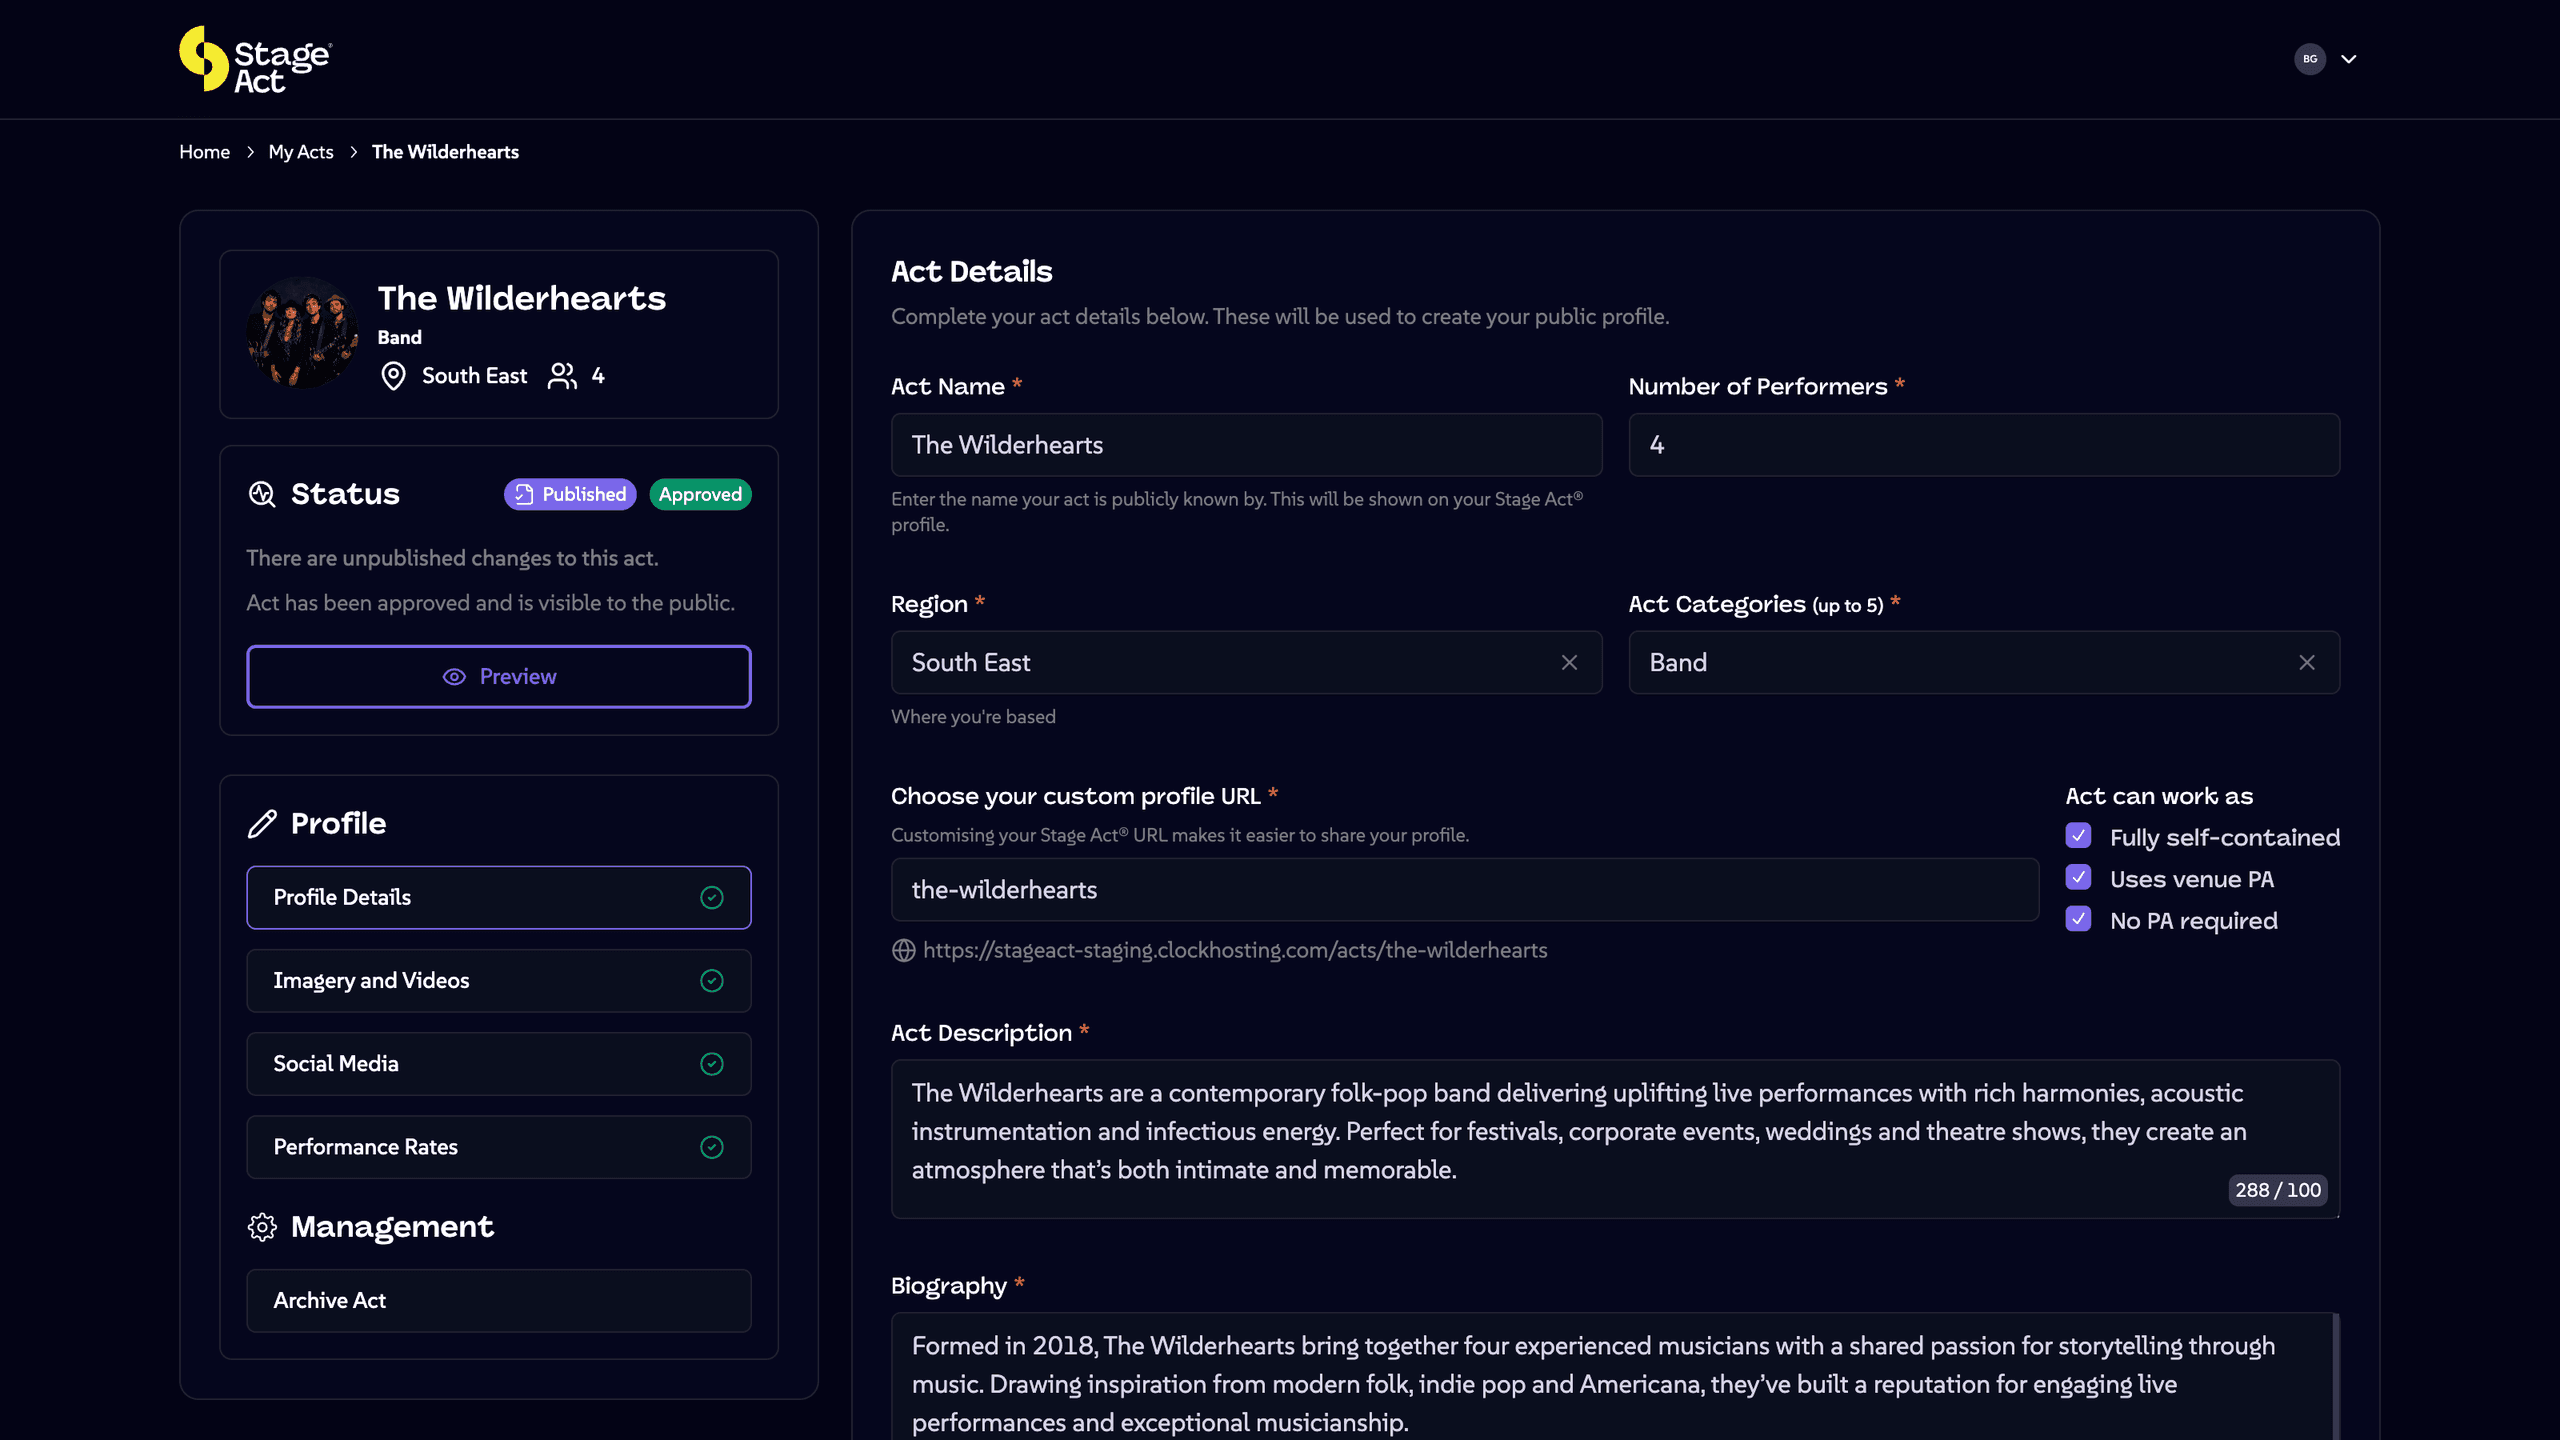The image size is (2560, 1440).
Task: Uncheck Fully self-contained checkbox
Action: [x=2078, y=836]
